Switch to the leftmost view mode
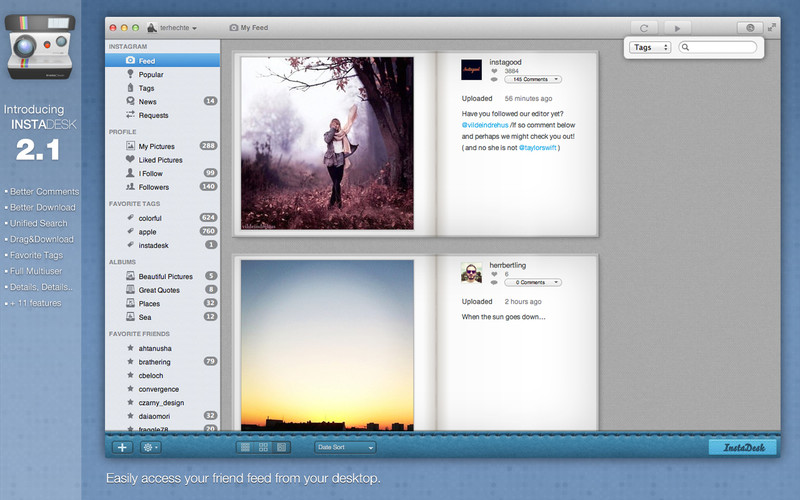Viewport: 800px width, 500px height. point(245,448)
